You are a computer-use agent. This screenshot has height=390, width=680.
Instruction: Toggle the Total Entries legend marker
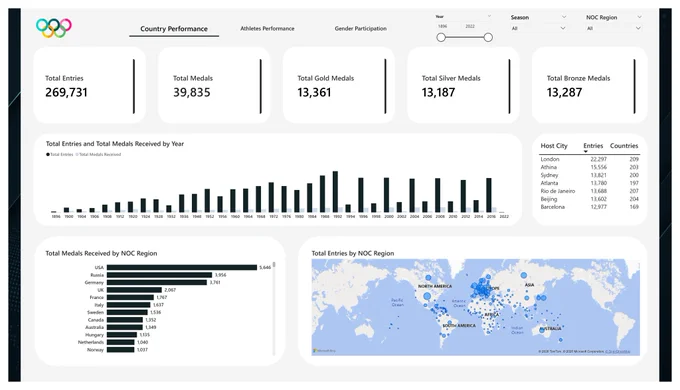pos(48,154)
